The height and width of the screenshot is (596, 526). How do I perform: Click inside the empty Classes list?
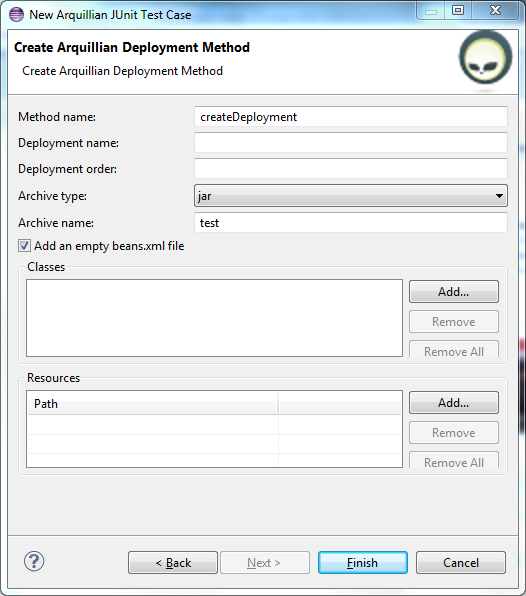[x=214, y=318]
